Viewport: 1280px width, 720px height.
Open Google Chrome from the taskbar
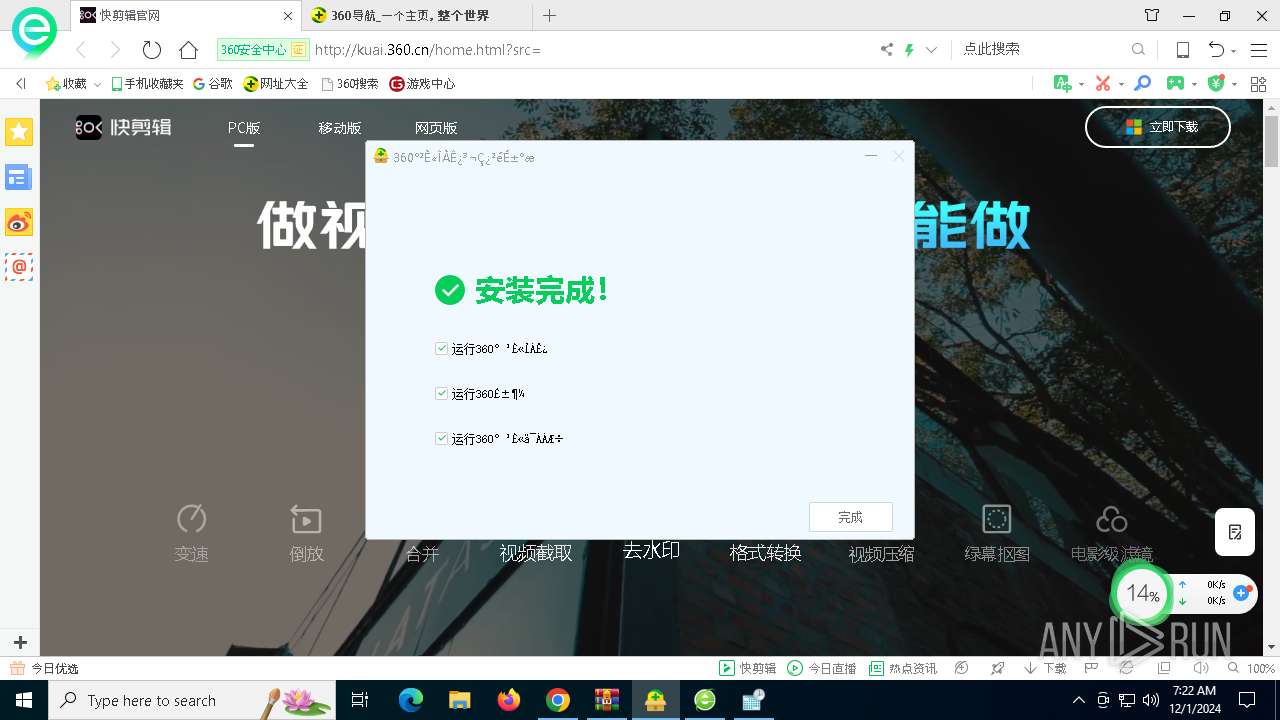click(x=558, y=700)
